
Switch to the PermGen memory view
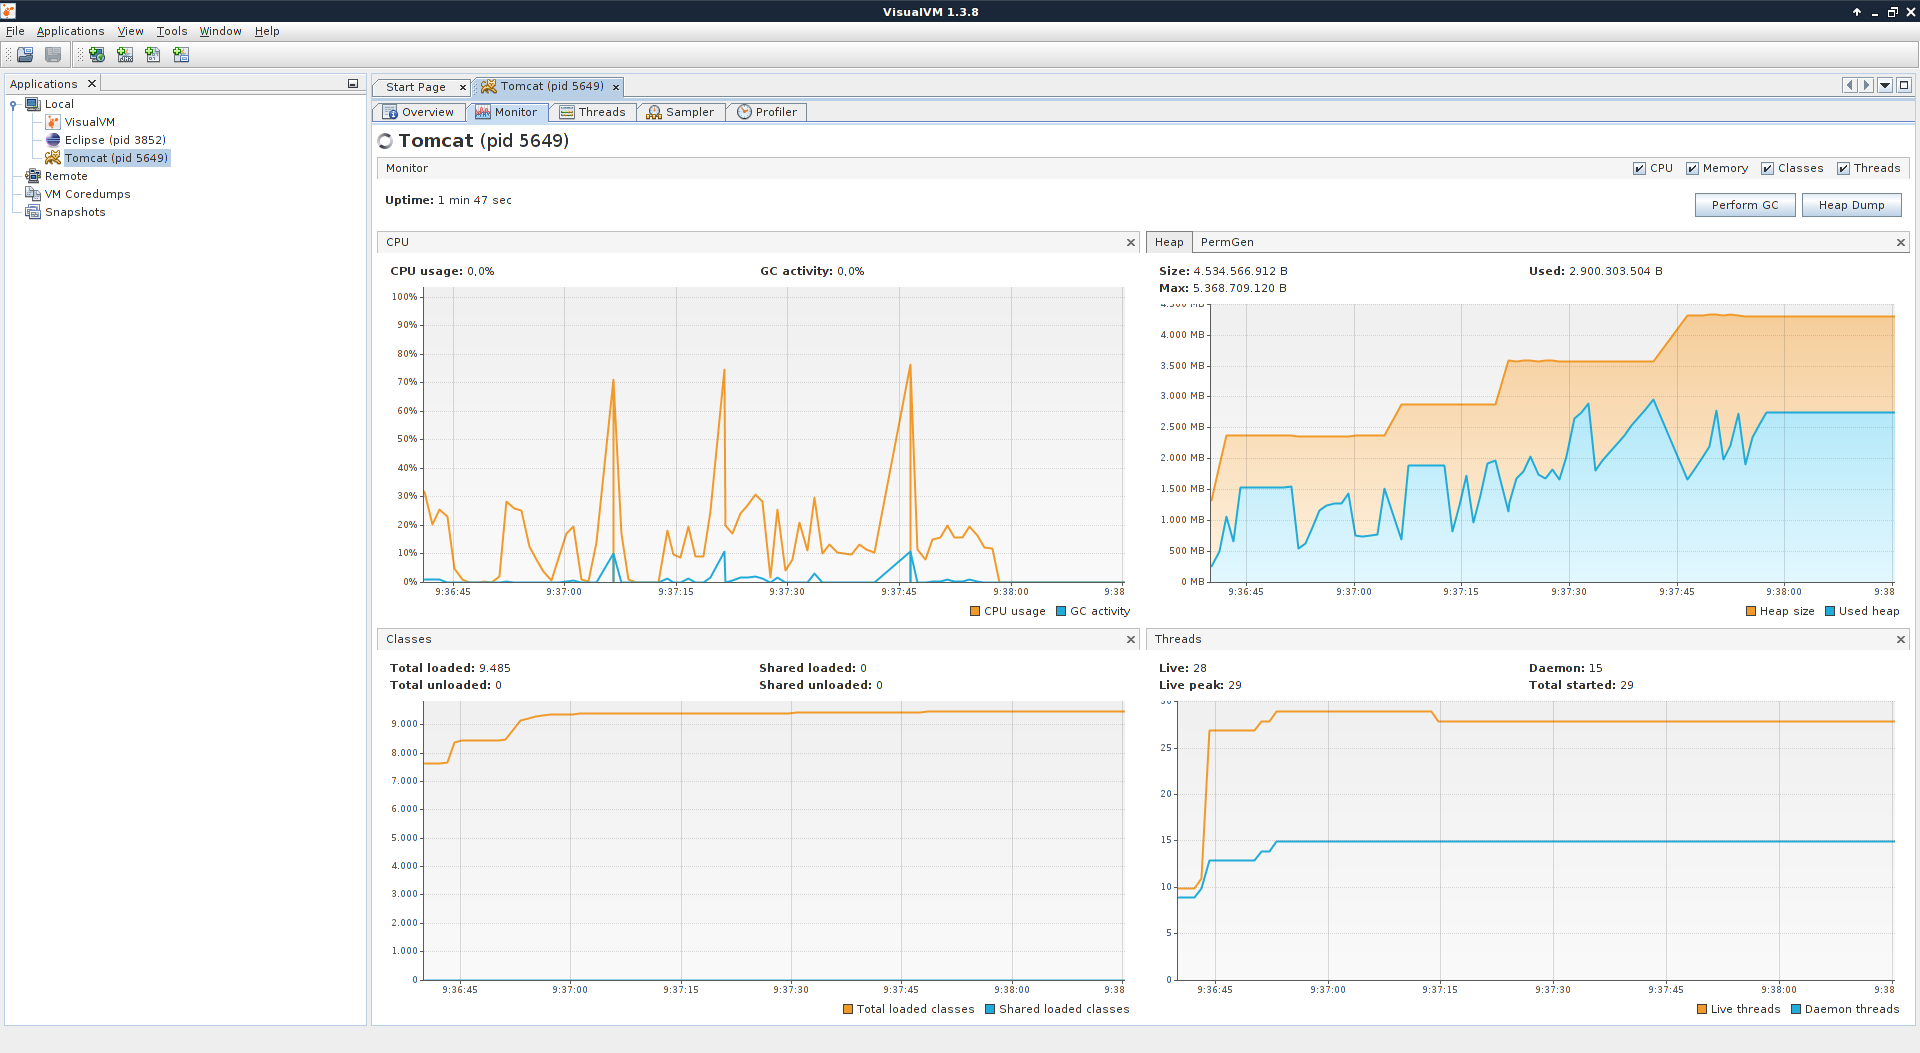[x=1226, y=242]
